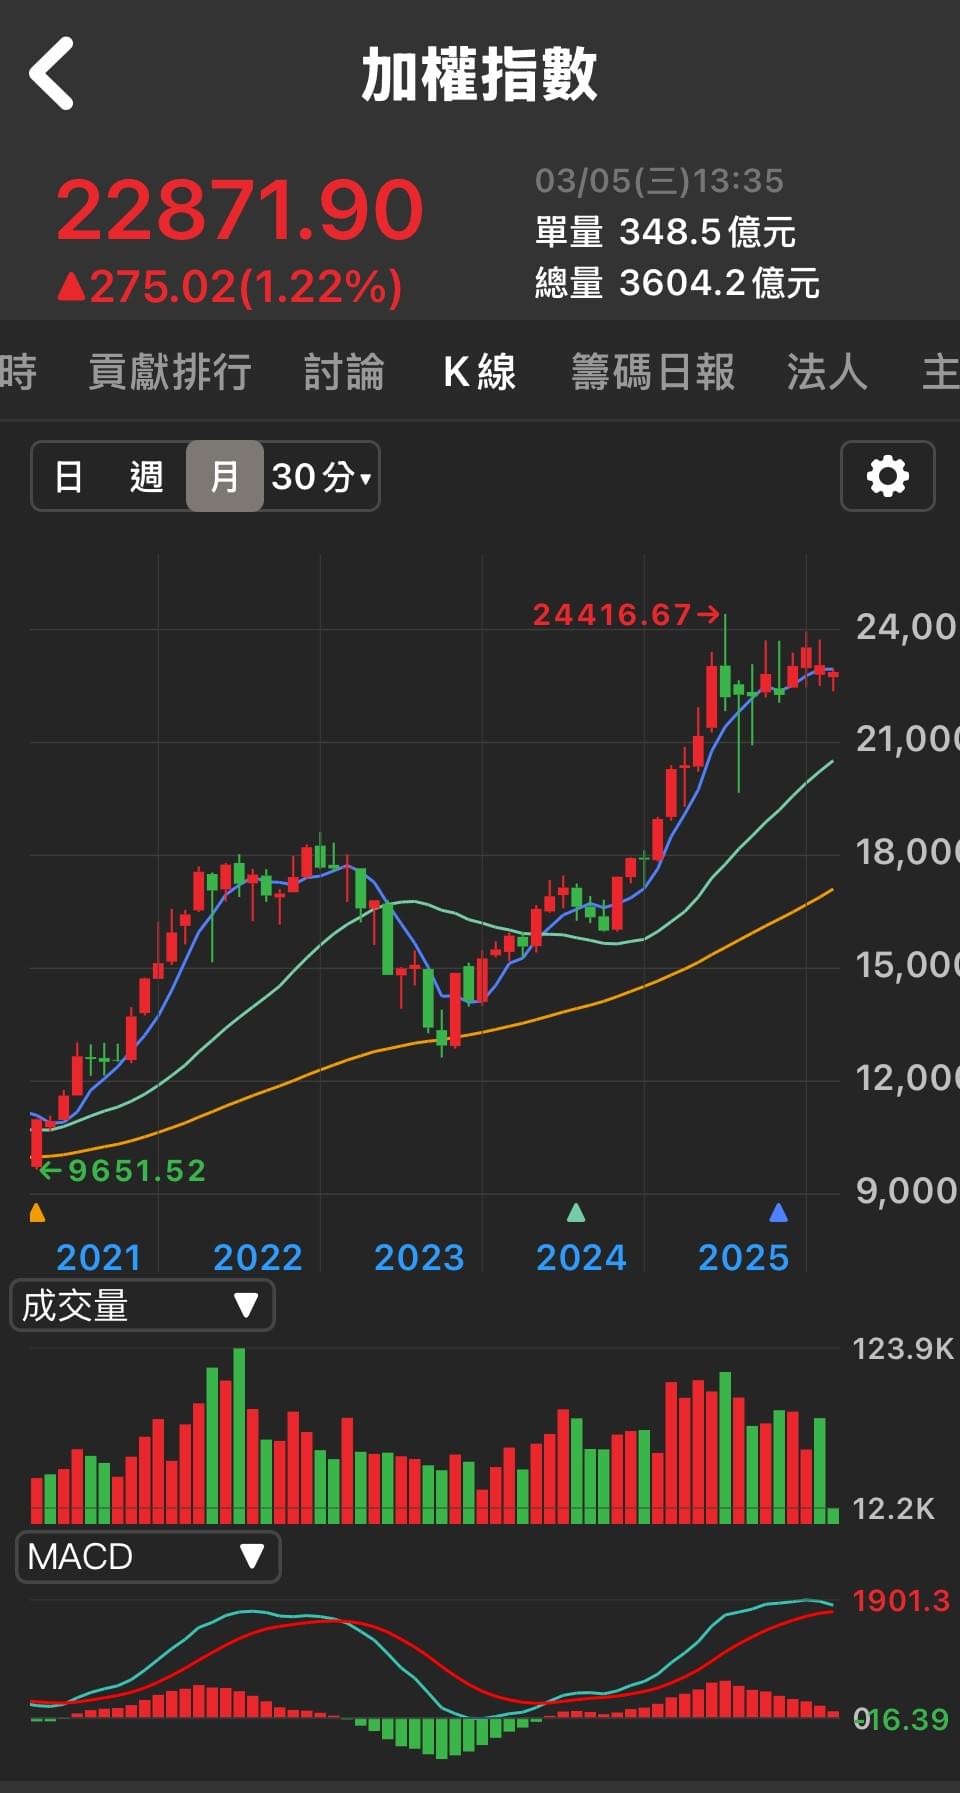Tap the 12.2K volume axis label
The width and height of the screenshot is (960, 1793).
click(893, 1508)
